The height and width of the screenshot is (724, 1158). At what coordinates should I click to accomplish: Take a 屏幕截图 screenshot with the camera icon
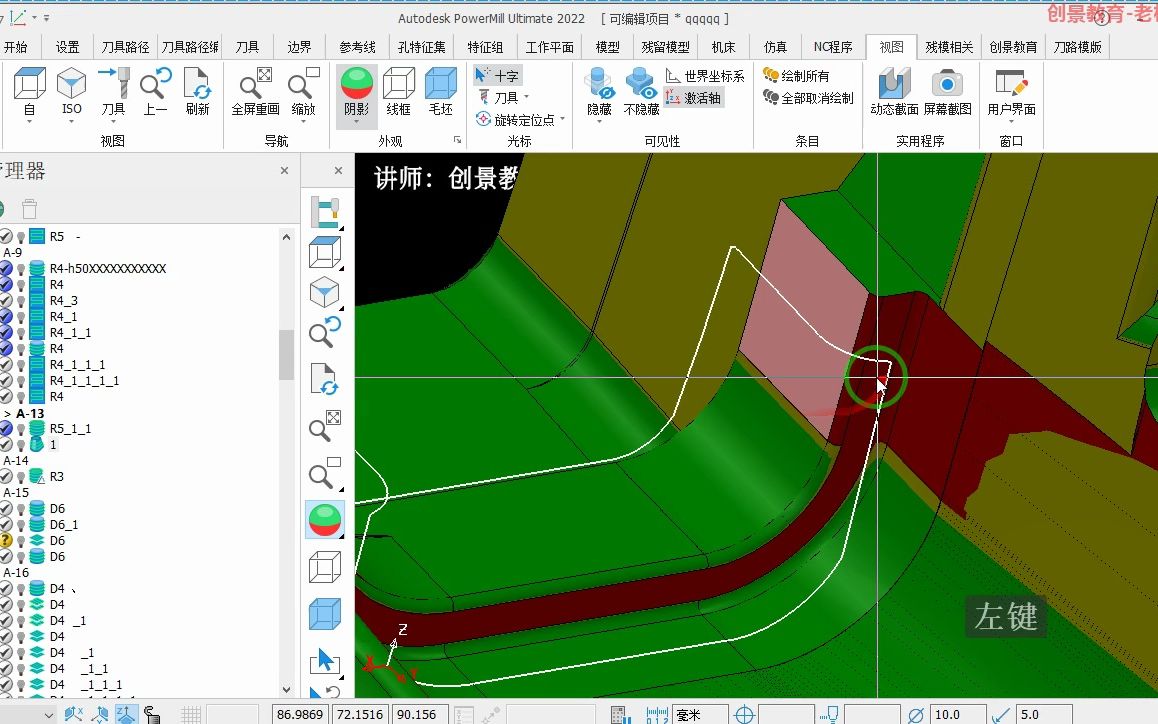click(x=948, y=91)
